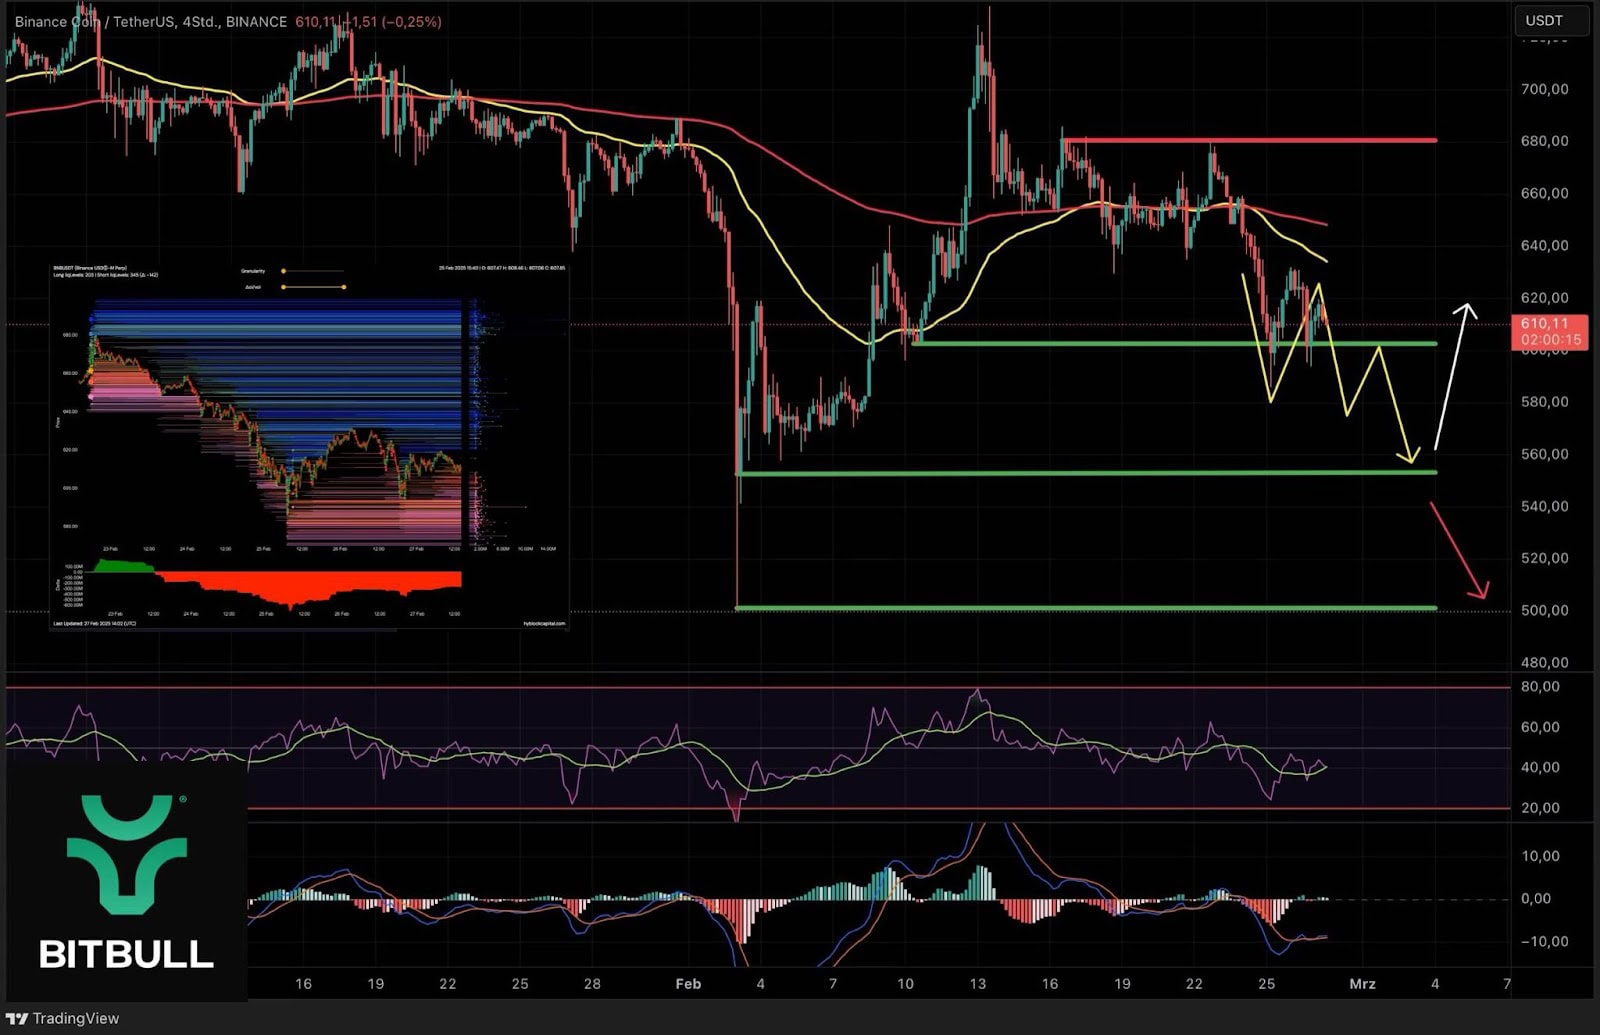This screenshot has height=1035, width=1600.
Task: Click the −1,51 (−0,25%) change value
Action: (391, 21)
